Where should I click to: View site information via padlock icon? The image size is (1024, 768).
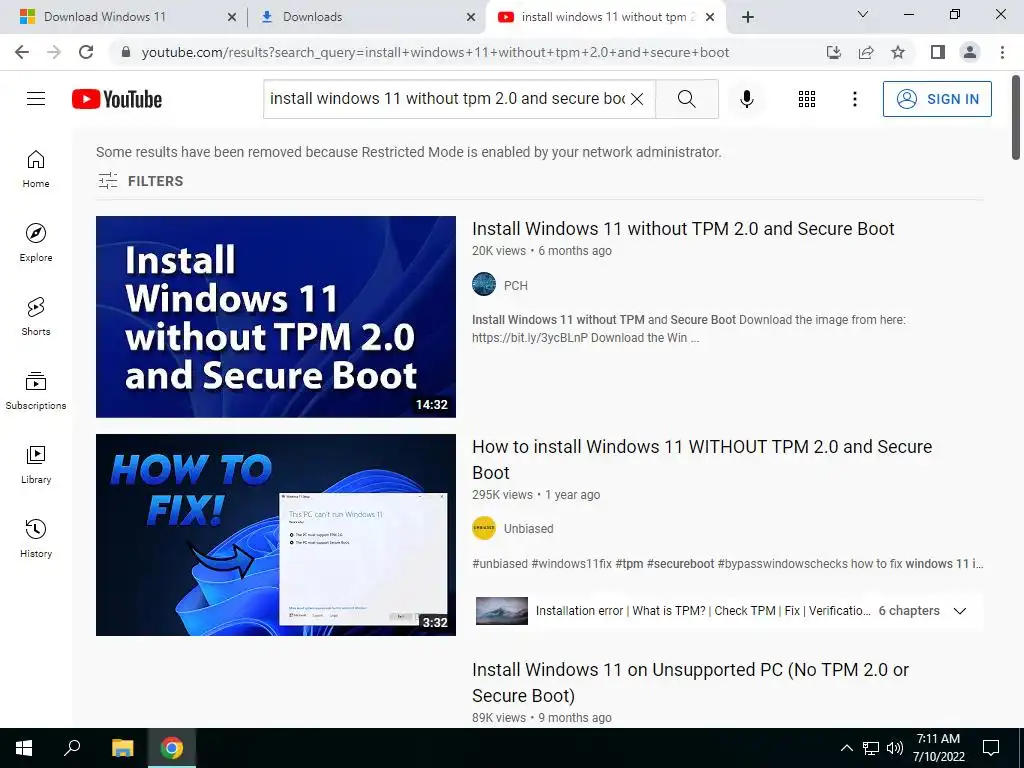pyautogui.click(x=126, y=52)
